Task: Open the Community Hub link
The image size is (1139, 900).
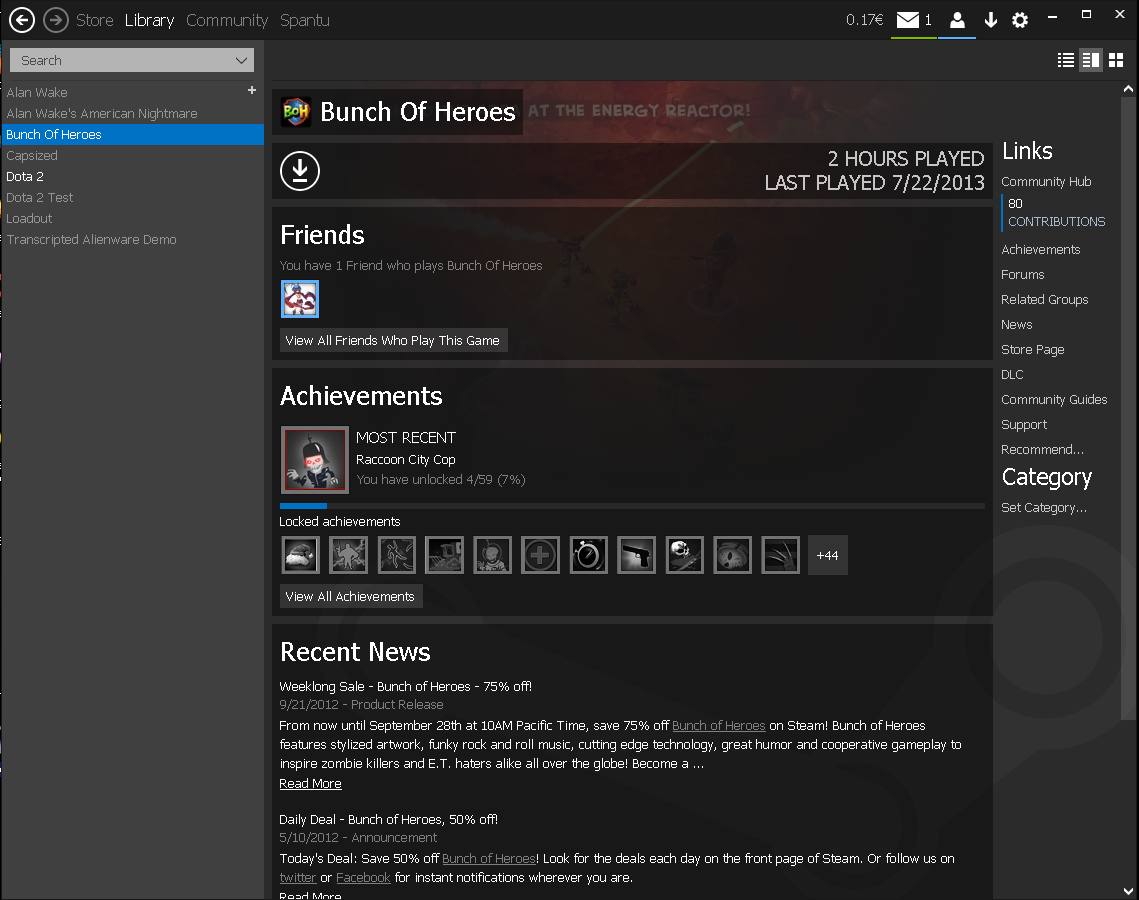Action: tap(1046, 182)
